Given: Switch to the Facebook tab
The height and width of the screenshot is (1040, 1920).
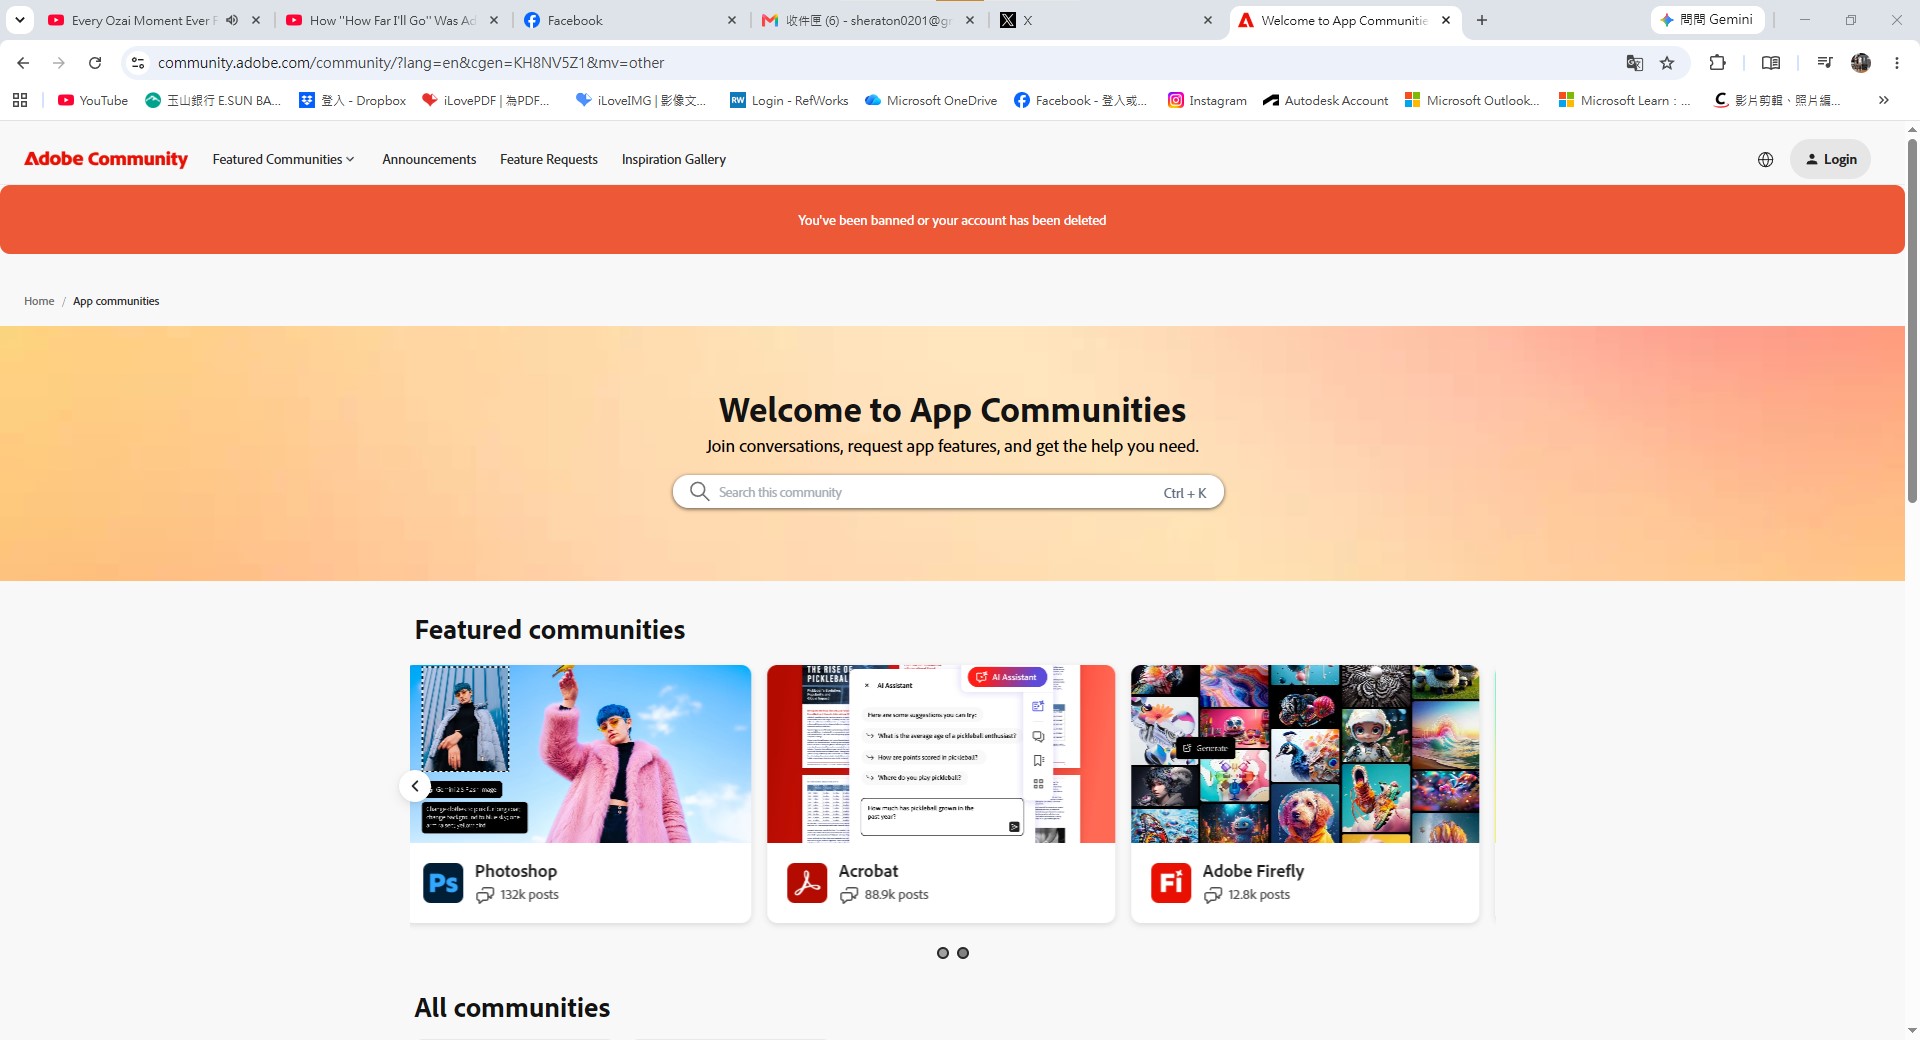Looking at the screenshot, I should [631, 20].
